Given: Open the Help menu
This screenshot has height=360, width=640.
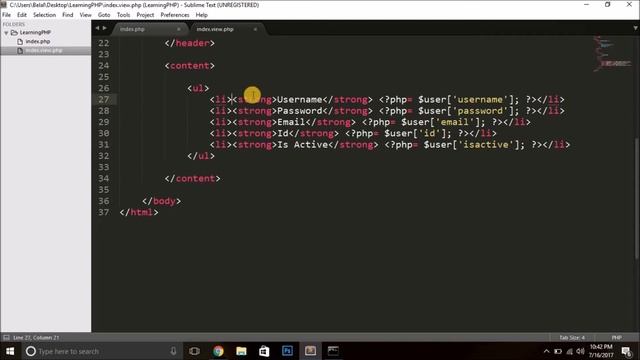Looking at the screenshot, I should pos(202,15).
